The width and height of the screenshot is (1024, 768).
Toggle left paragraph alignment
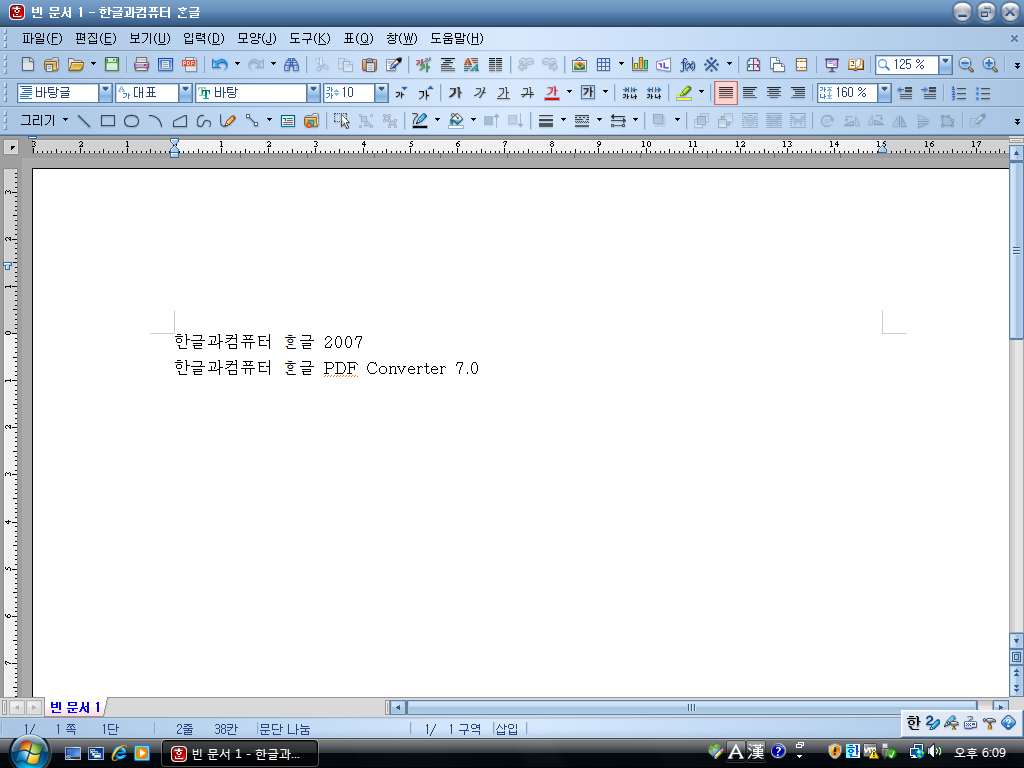750,93
